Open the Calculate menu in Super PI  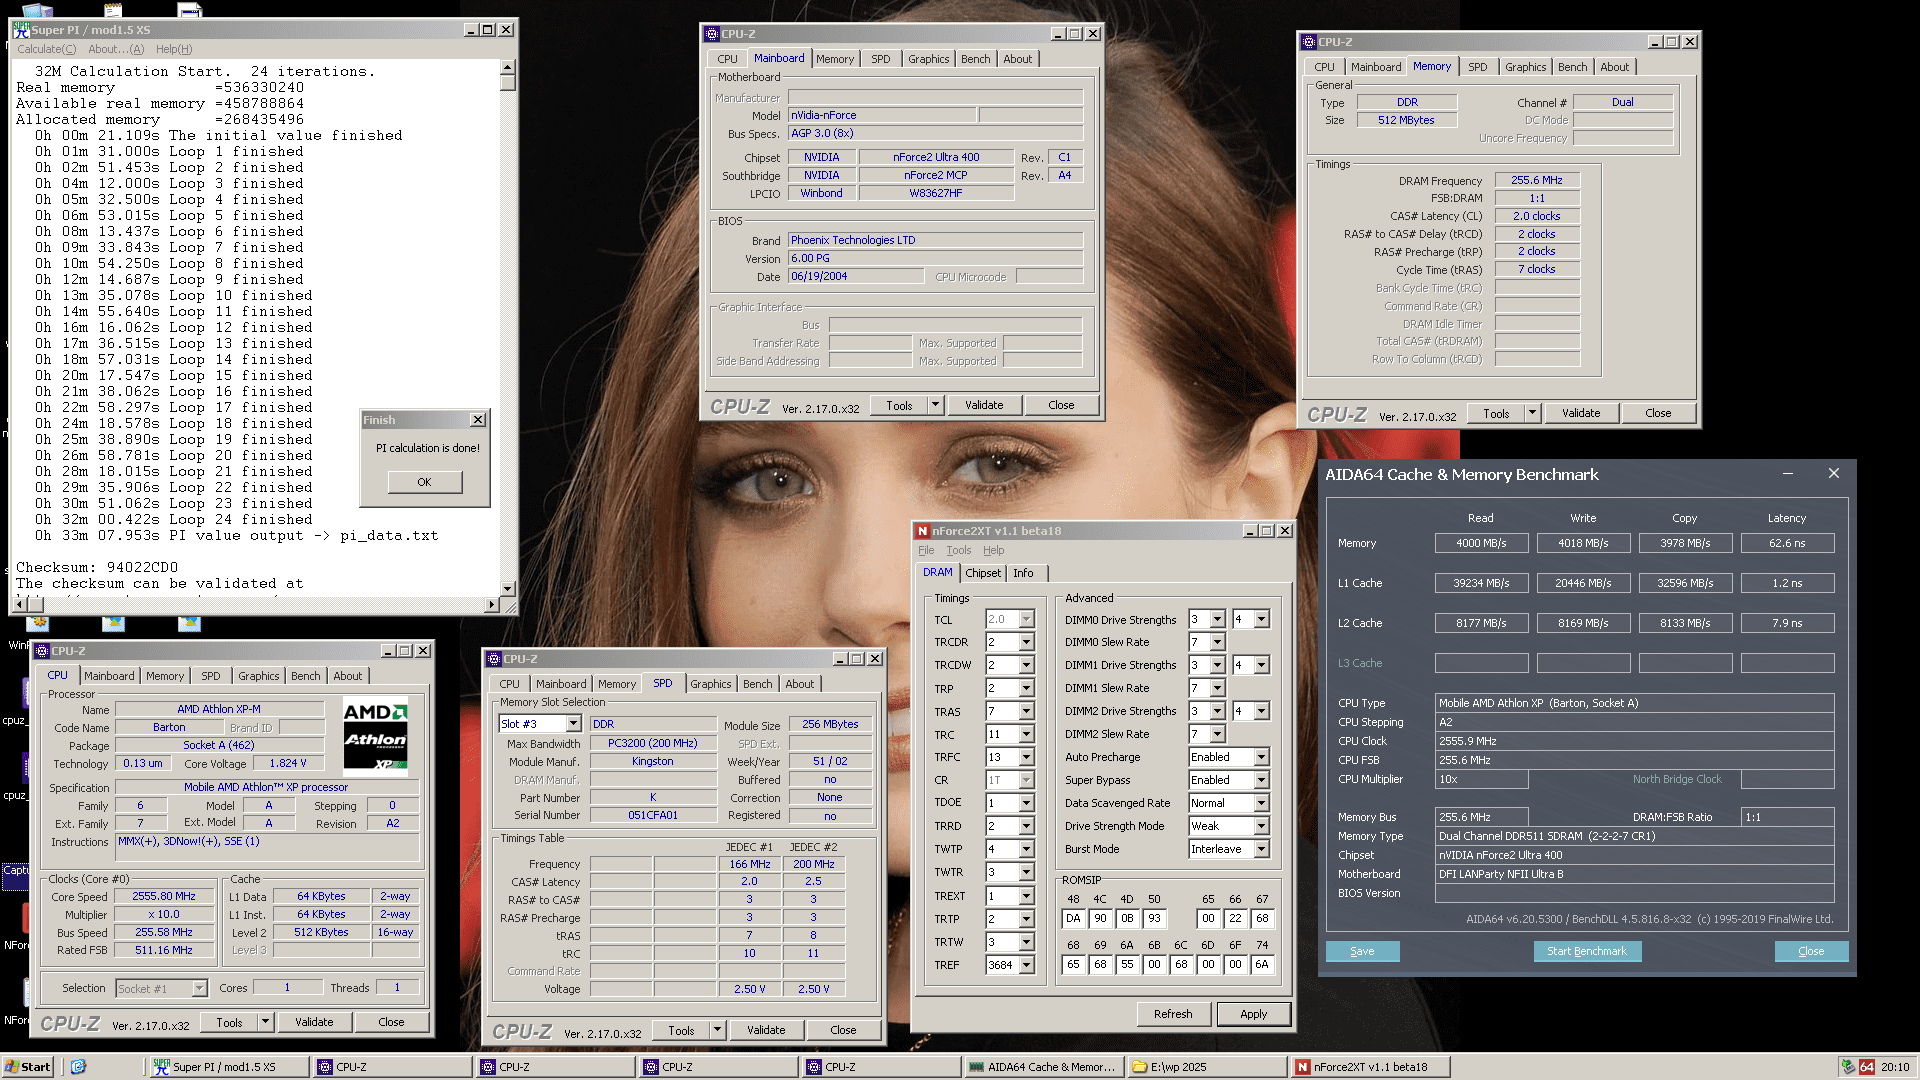click(46, 49)
